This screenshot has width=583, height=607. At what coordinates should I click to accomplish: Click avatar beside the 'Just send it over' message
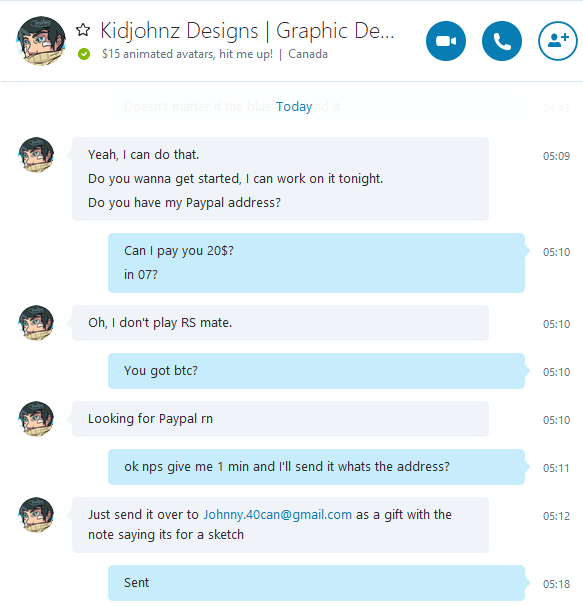click(x=36, y=514)
